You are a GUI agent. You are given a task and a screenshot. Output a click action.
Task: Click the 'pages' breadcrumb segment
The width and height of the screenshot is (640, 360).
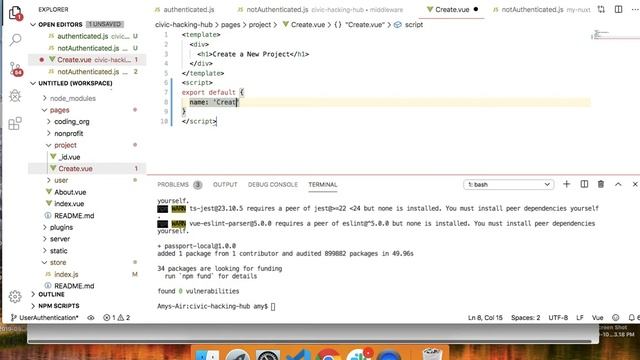pyautogui.click(x=231, y=25)
